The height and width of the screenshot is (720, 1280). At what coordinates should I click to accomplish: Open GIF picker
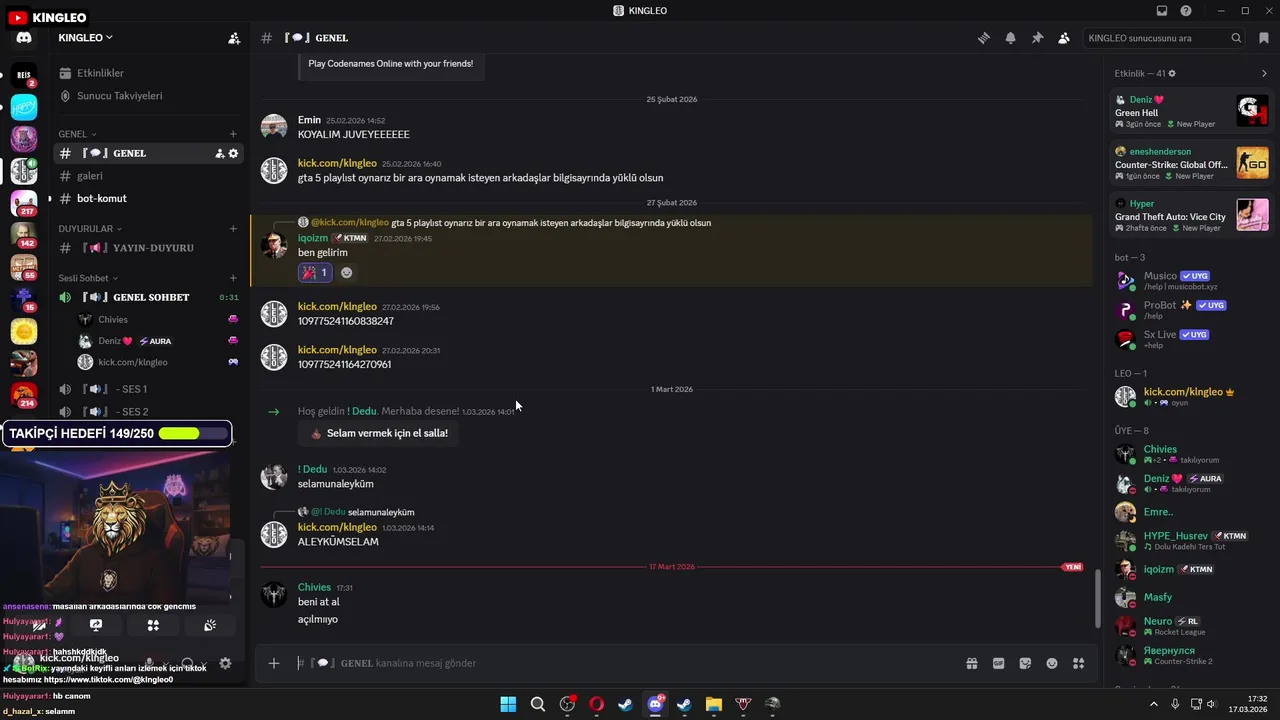coord(998,663)
